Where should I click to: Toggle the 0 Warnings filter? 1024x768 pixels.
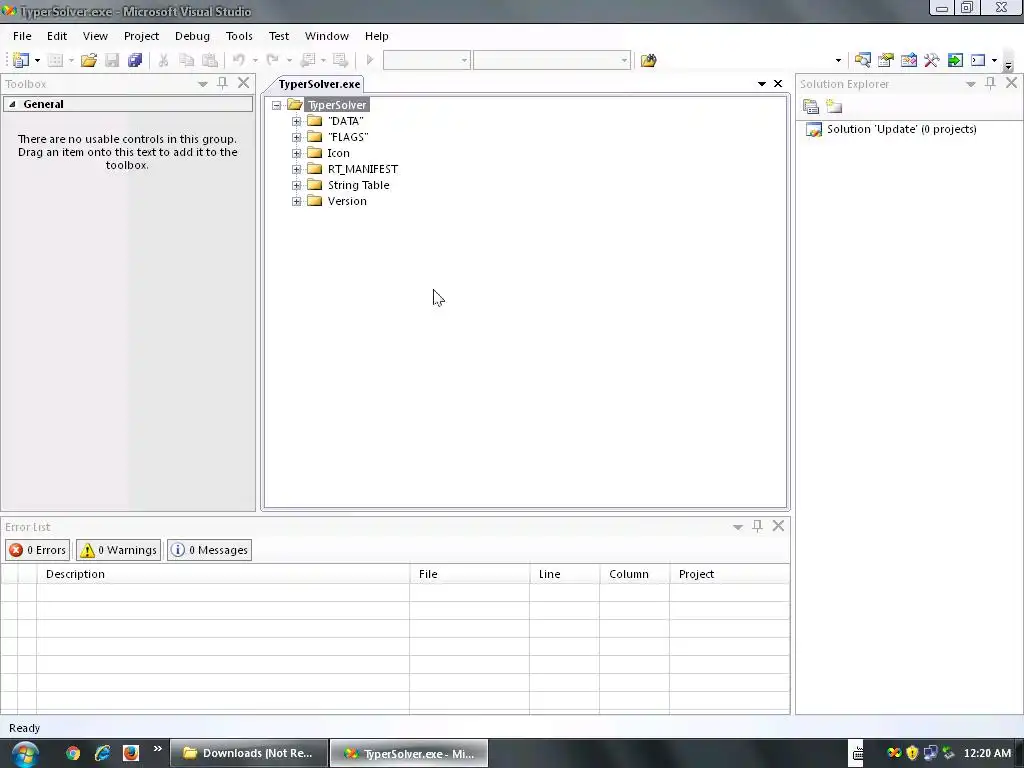(119, 550)
